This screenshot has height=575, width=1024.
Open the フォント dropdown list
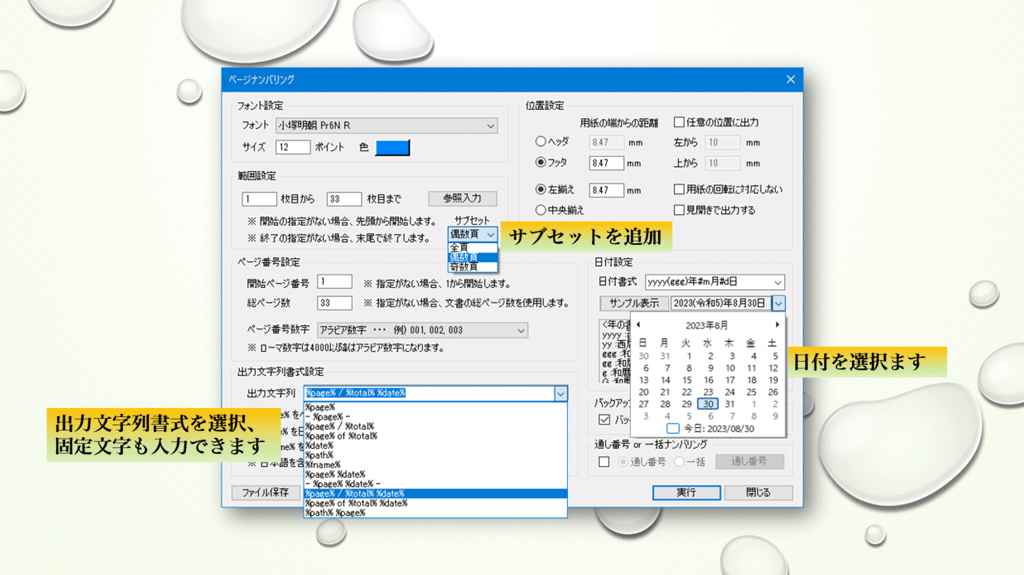(x=490, y=126)
